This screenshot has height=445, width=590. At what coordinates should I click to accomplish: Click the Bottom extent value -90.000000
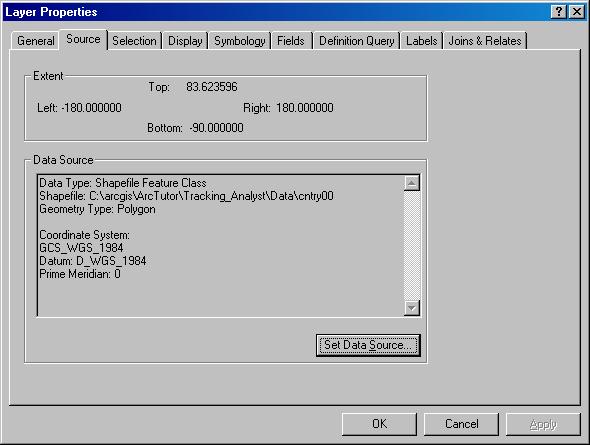point(216,128)
